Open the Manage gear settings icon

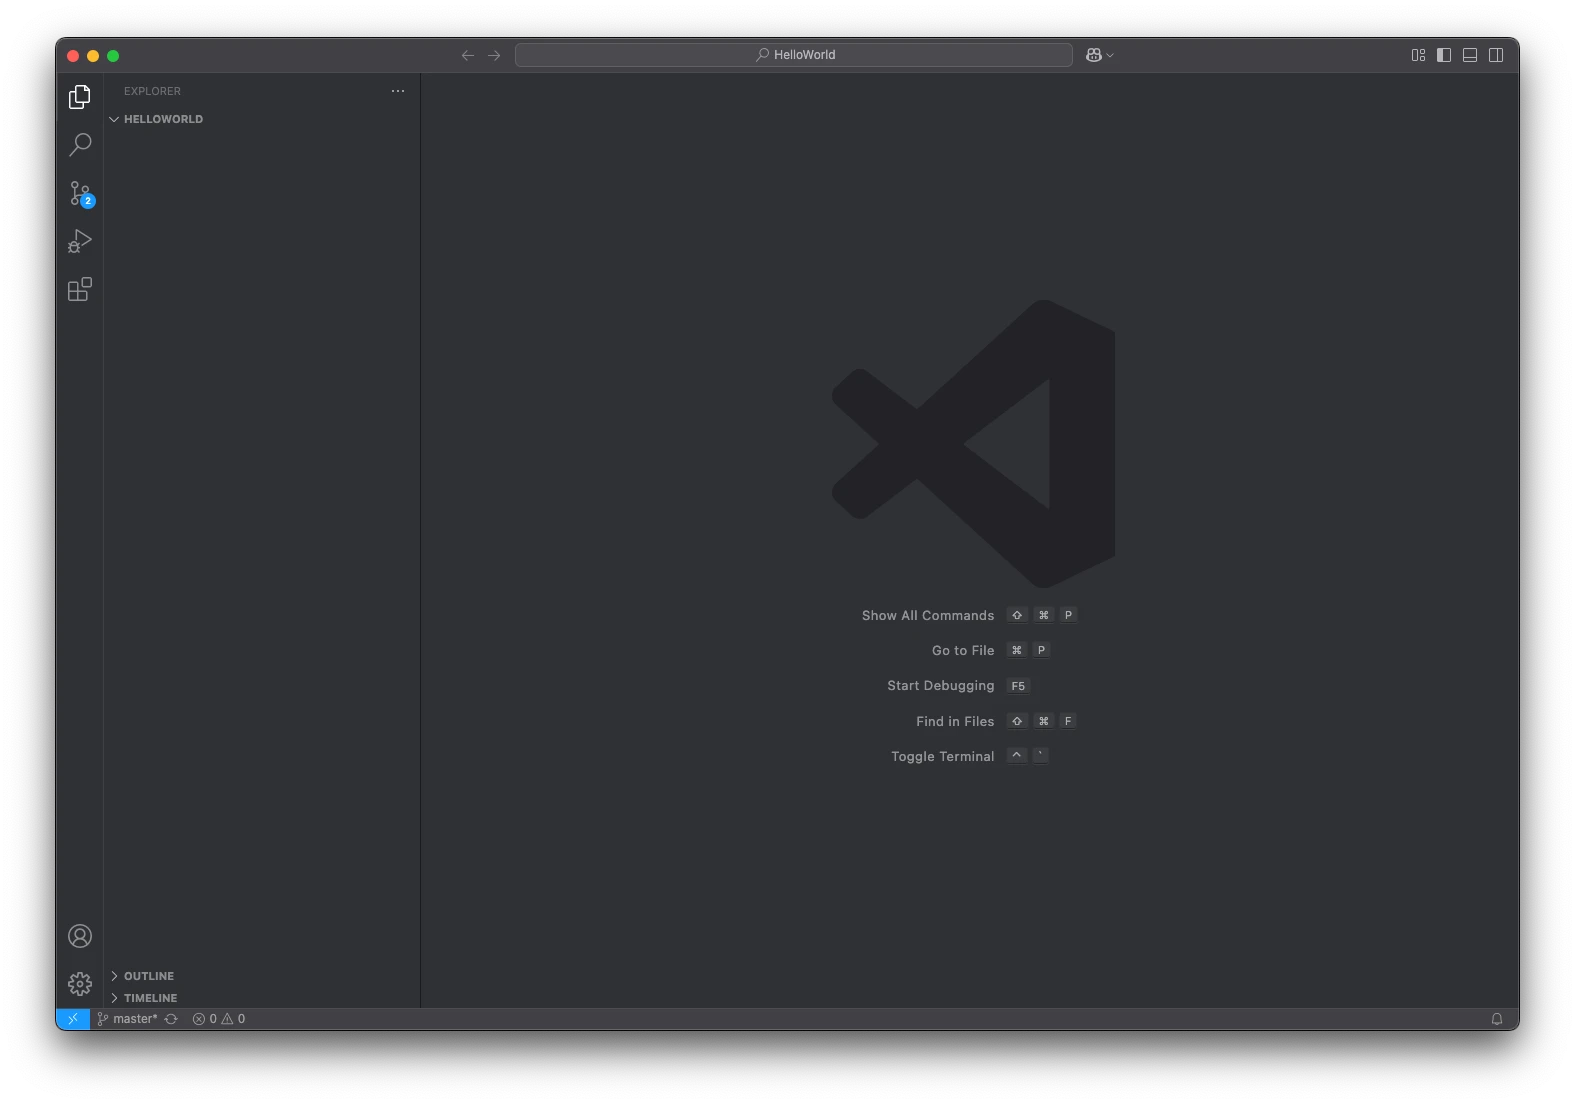pyautogui.click(x=80, y=984)
